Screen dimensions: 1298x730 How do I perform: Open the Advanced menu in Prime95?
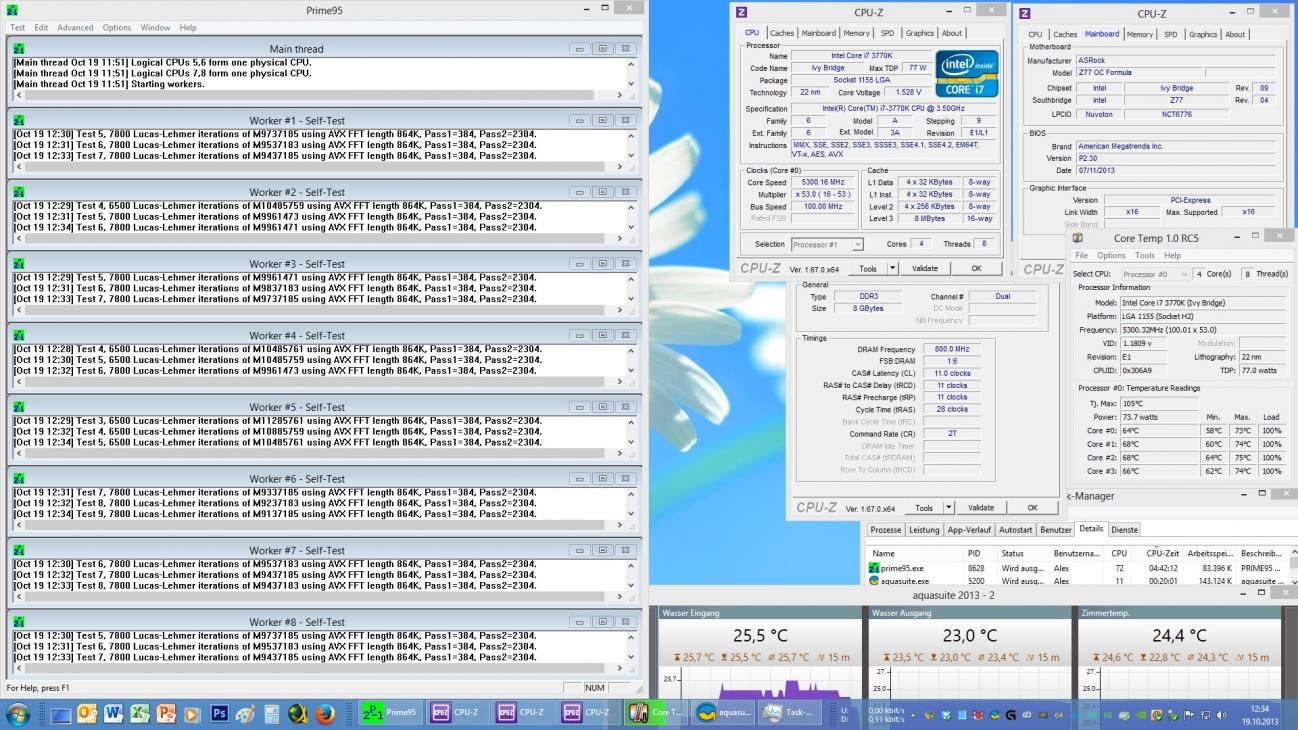click(x=75, y=27)
